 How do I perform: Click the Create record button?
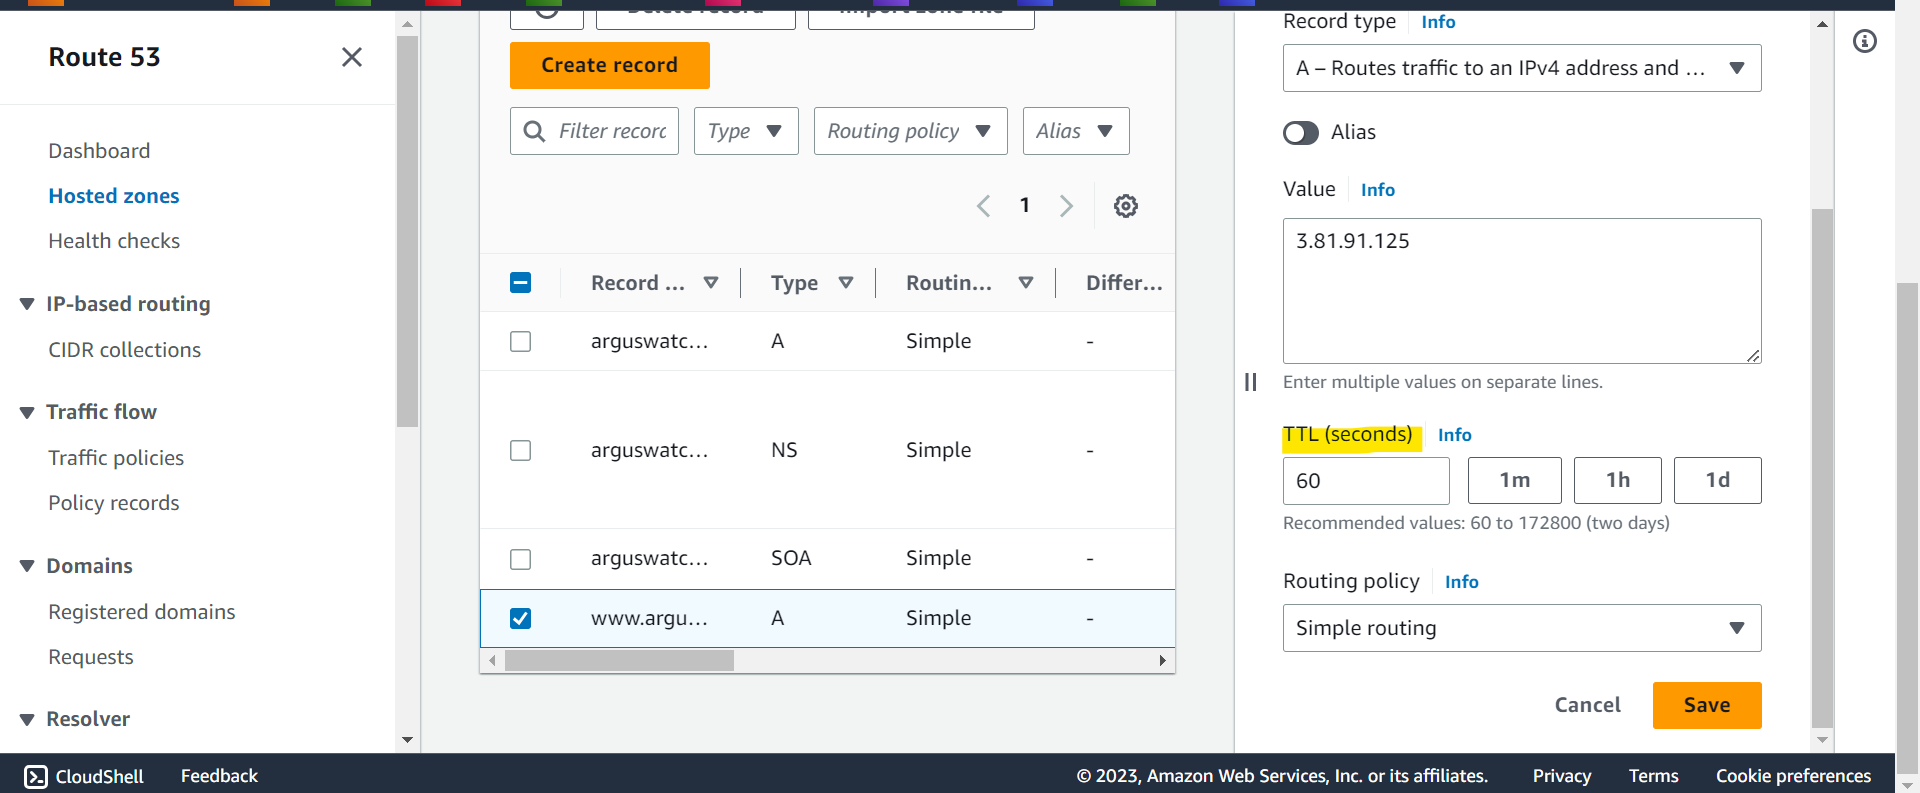point(610,65)
